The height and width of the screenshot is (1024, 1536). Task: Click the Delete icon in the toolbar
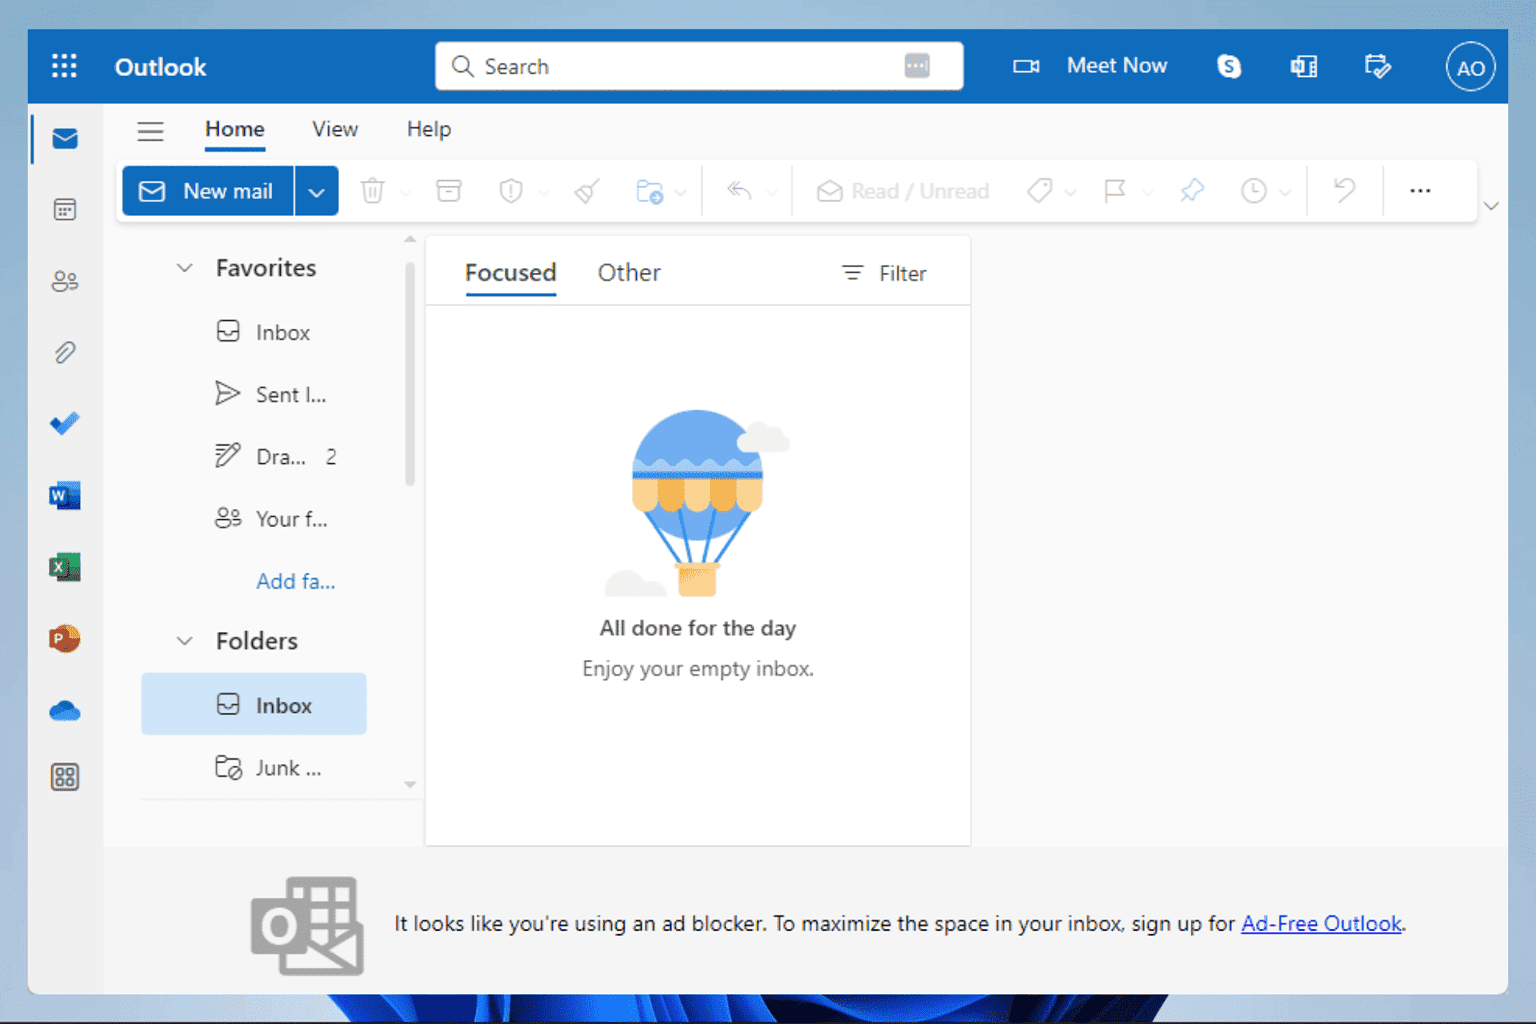(x=372, y=190)
